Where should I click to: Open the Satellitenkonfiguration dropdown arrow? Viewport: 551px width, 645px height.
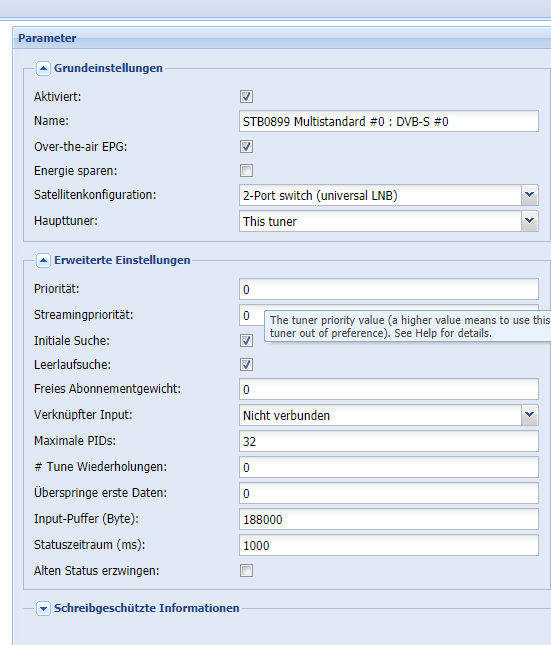pos(530,195)
